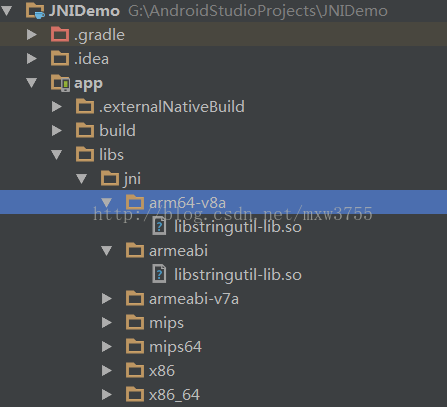Expand the mips64 folder arrow
The image size is (447, 407).
(107, 347)
